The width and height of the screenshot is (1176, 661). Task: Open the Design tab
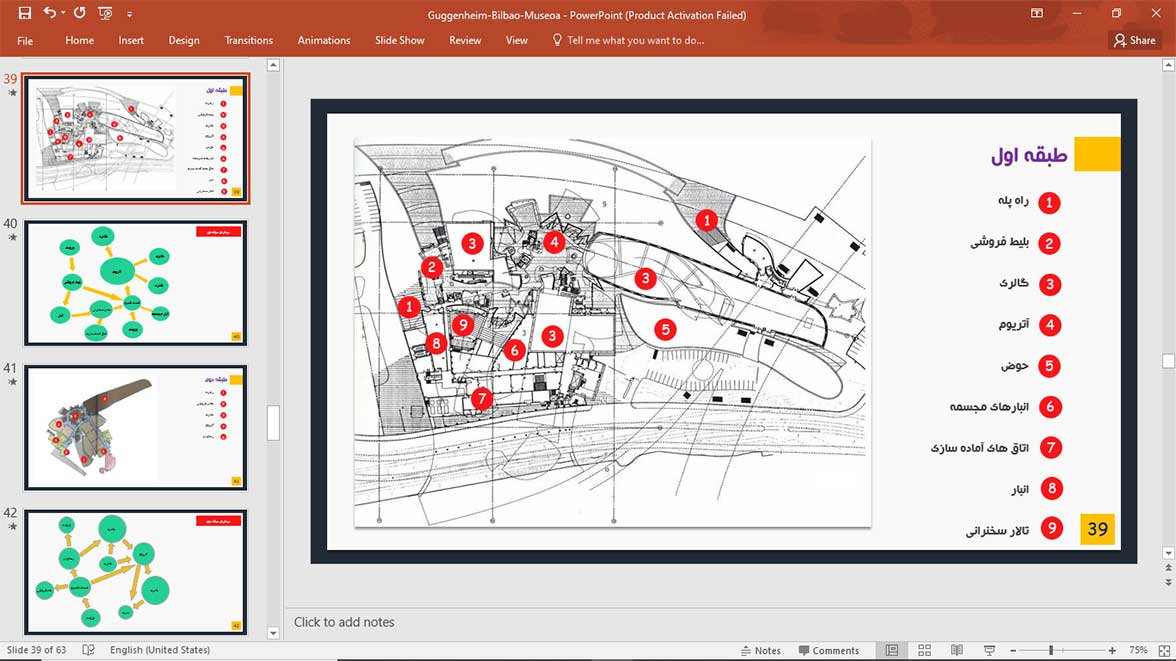click(184, 41)
